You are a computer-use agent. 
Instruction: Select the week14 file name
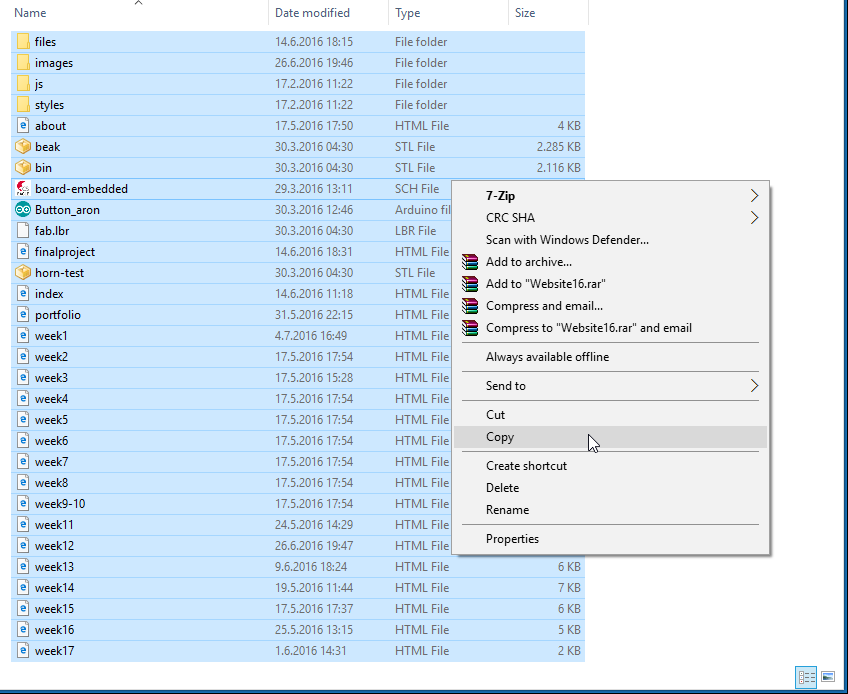(54, 588)
